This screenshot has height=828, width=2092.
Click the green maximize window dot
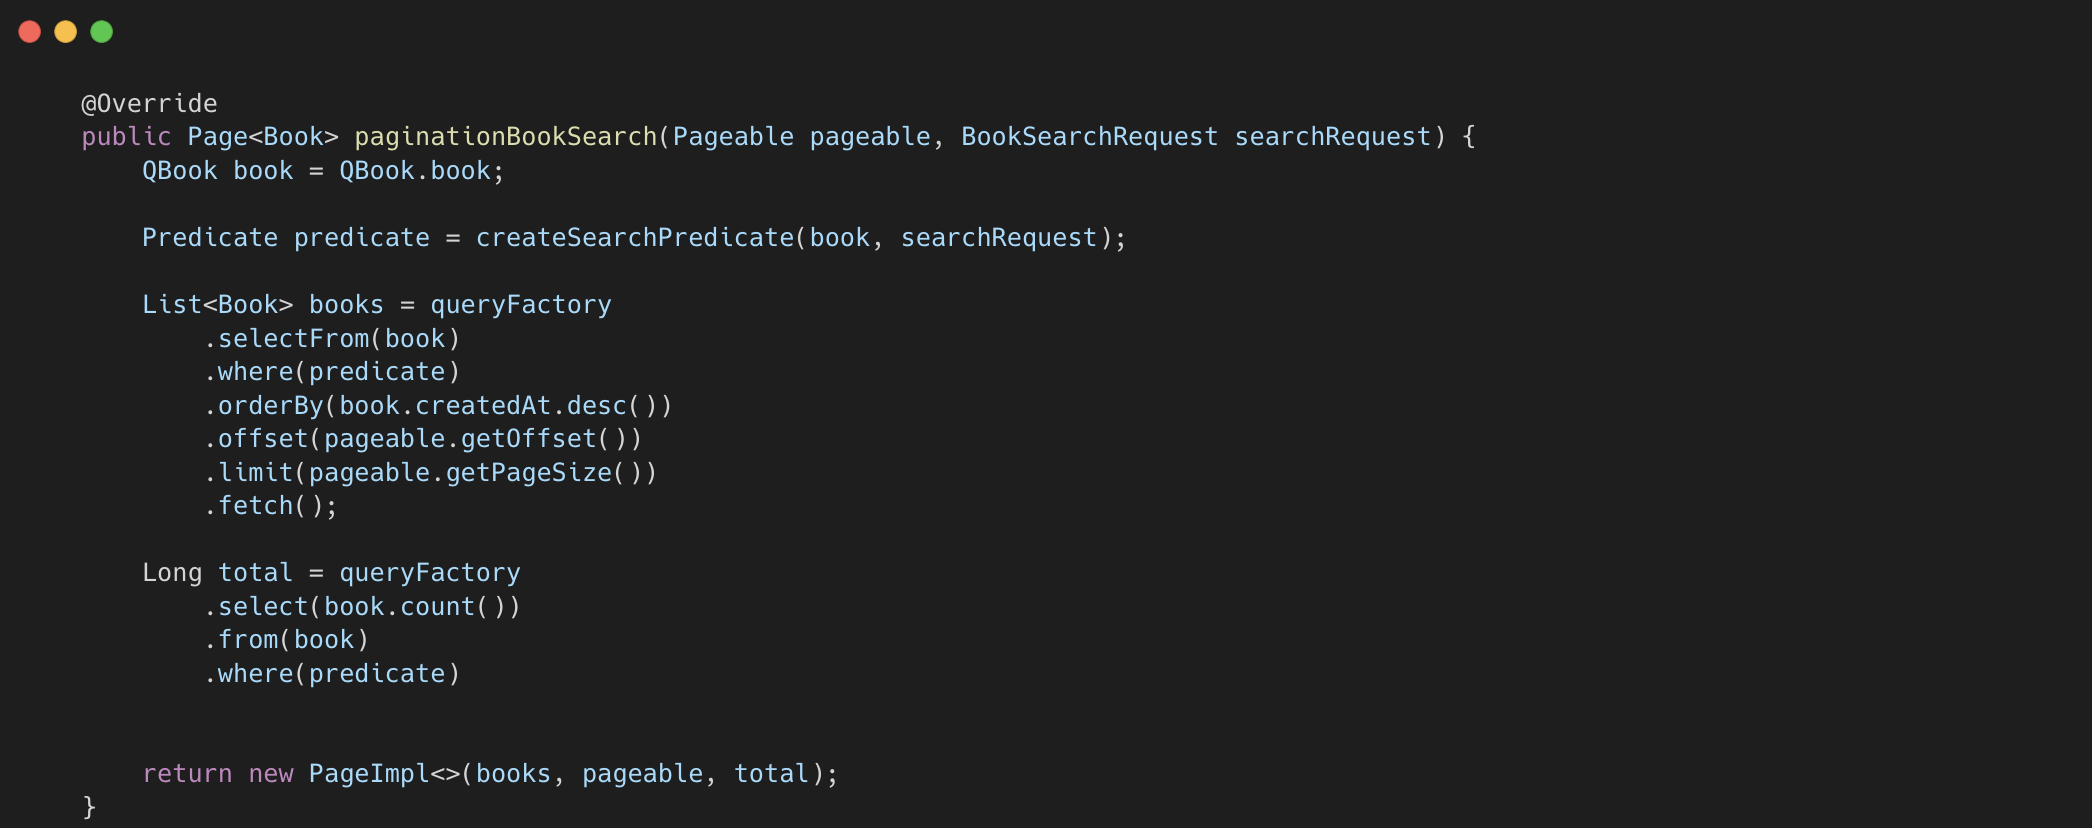102,32
